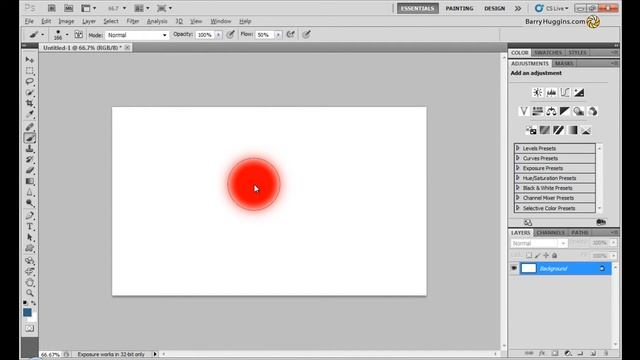Image resolution: width=640 pixels, height=360 pixels.
Task: Open the Flow slider arrow
Action: tap(278, 35)
